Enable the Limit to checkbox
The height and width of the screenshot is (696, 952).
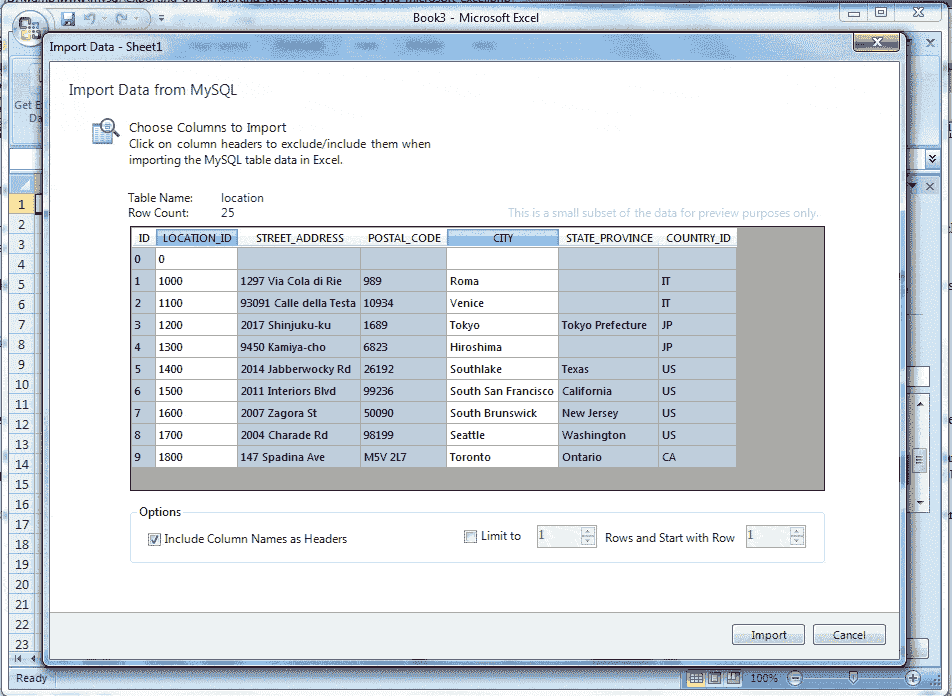(470, 536)
